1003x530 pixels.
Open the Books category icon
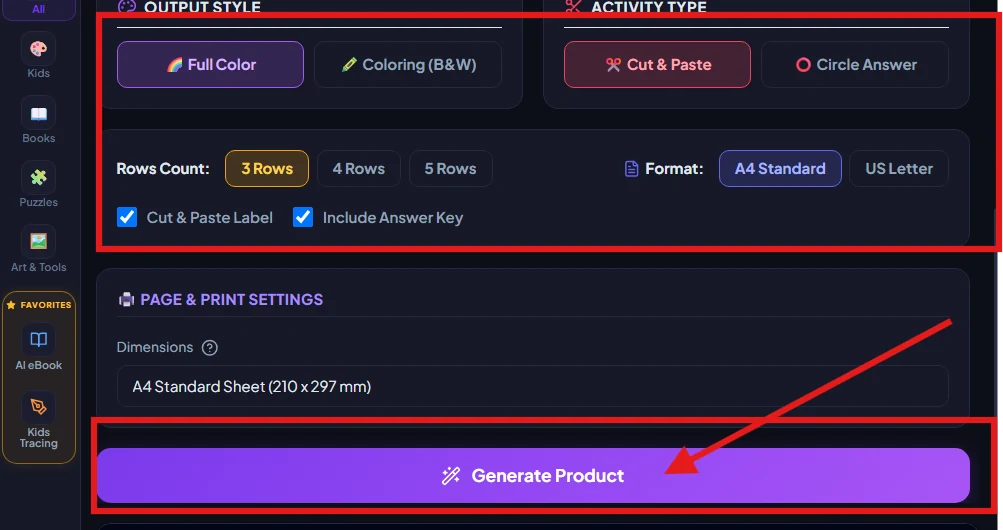[38, 114]
